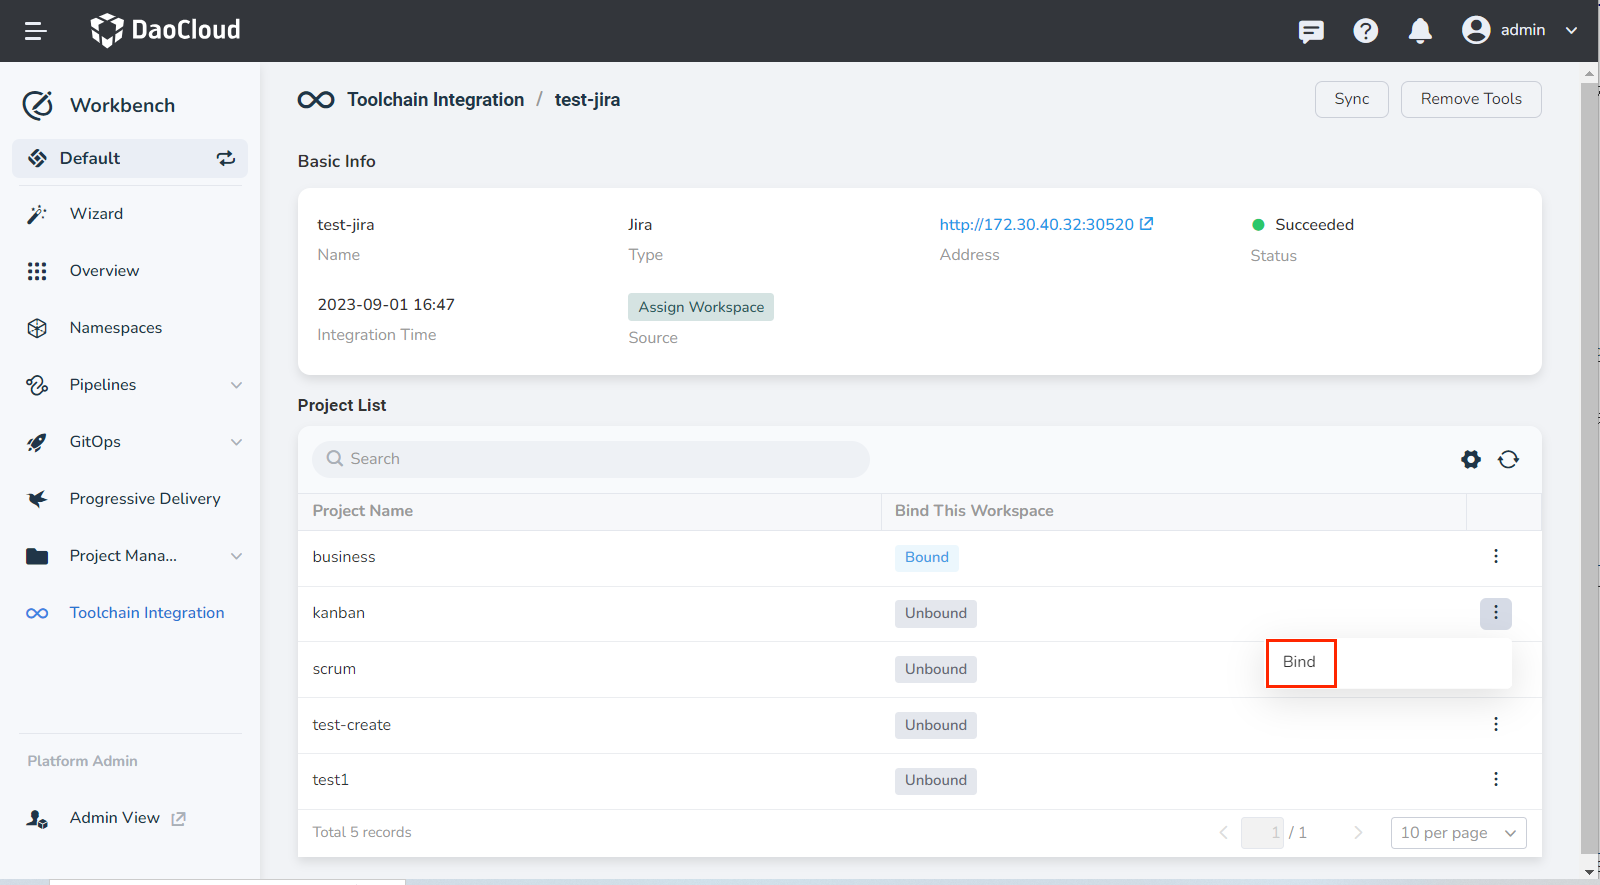This screenshot has height=885, width=1600.
Task: Click the Sync button
Action: click(1351, 99)
